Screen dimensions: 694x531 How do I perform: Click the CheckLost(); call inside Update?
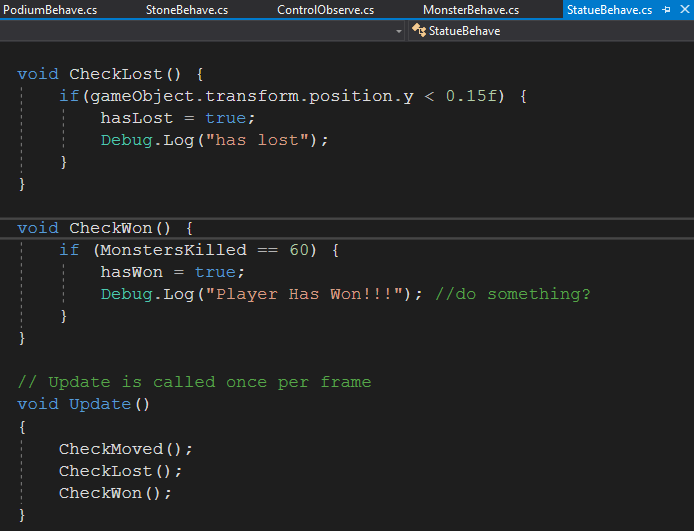point(120,471)
